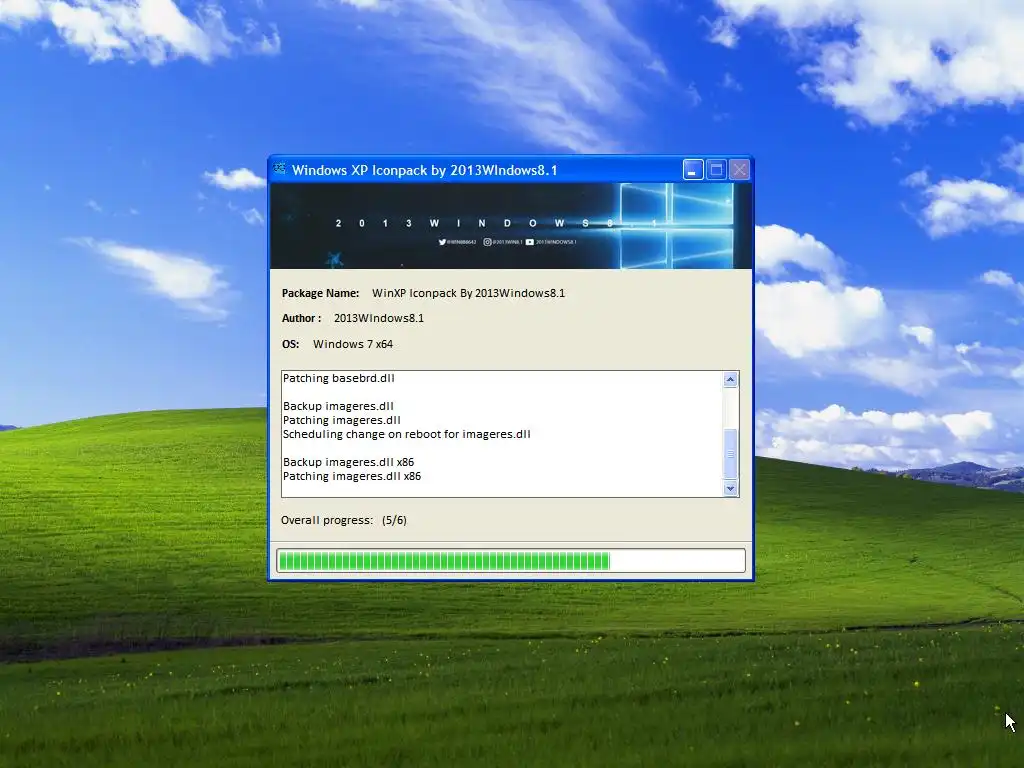Screen dimensions: 1024x768
Task: Click the Twitter handle in the banner
Action: [x=458, y=242]
